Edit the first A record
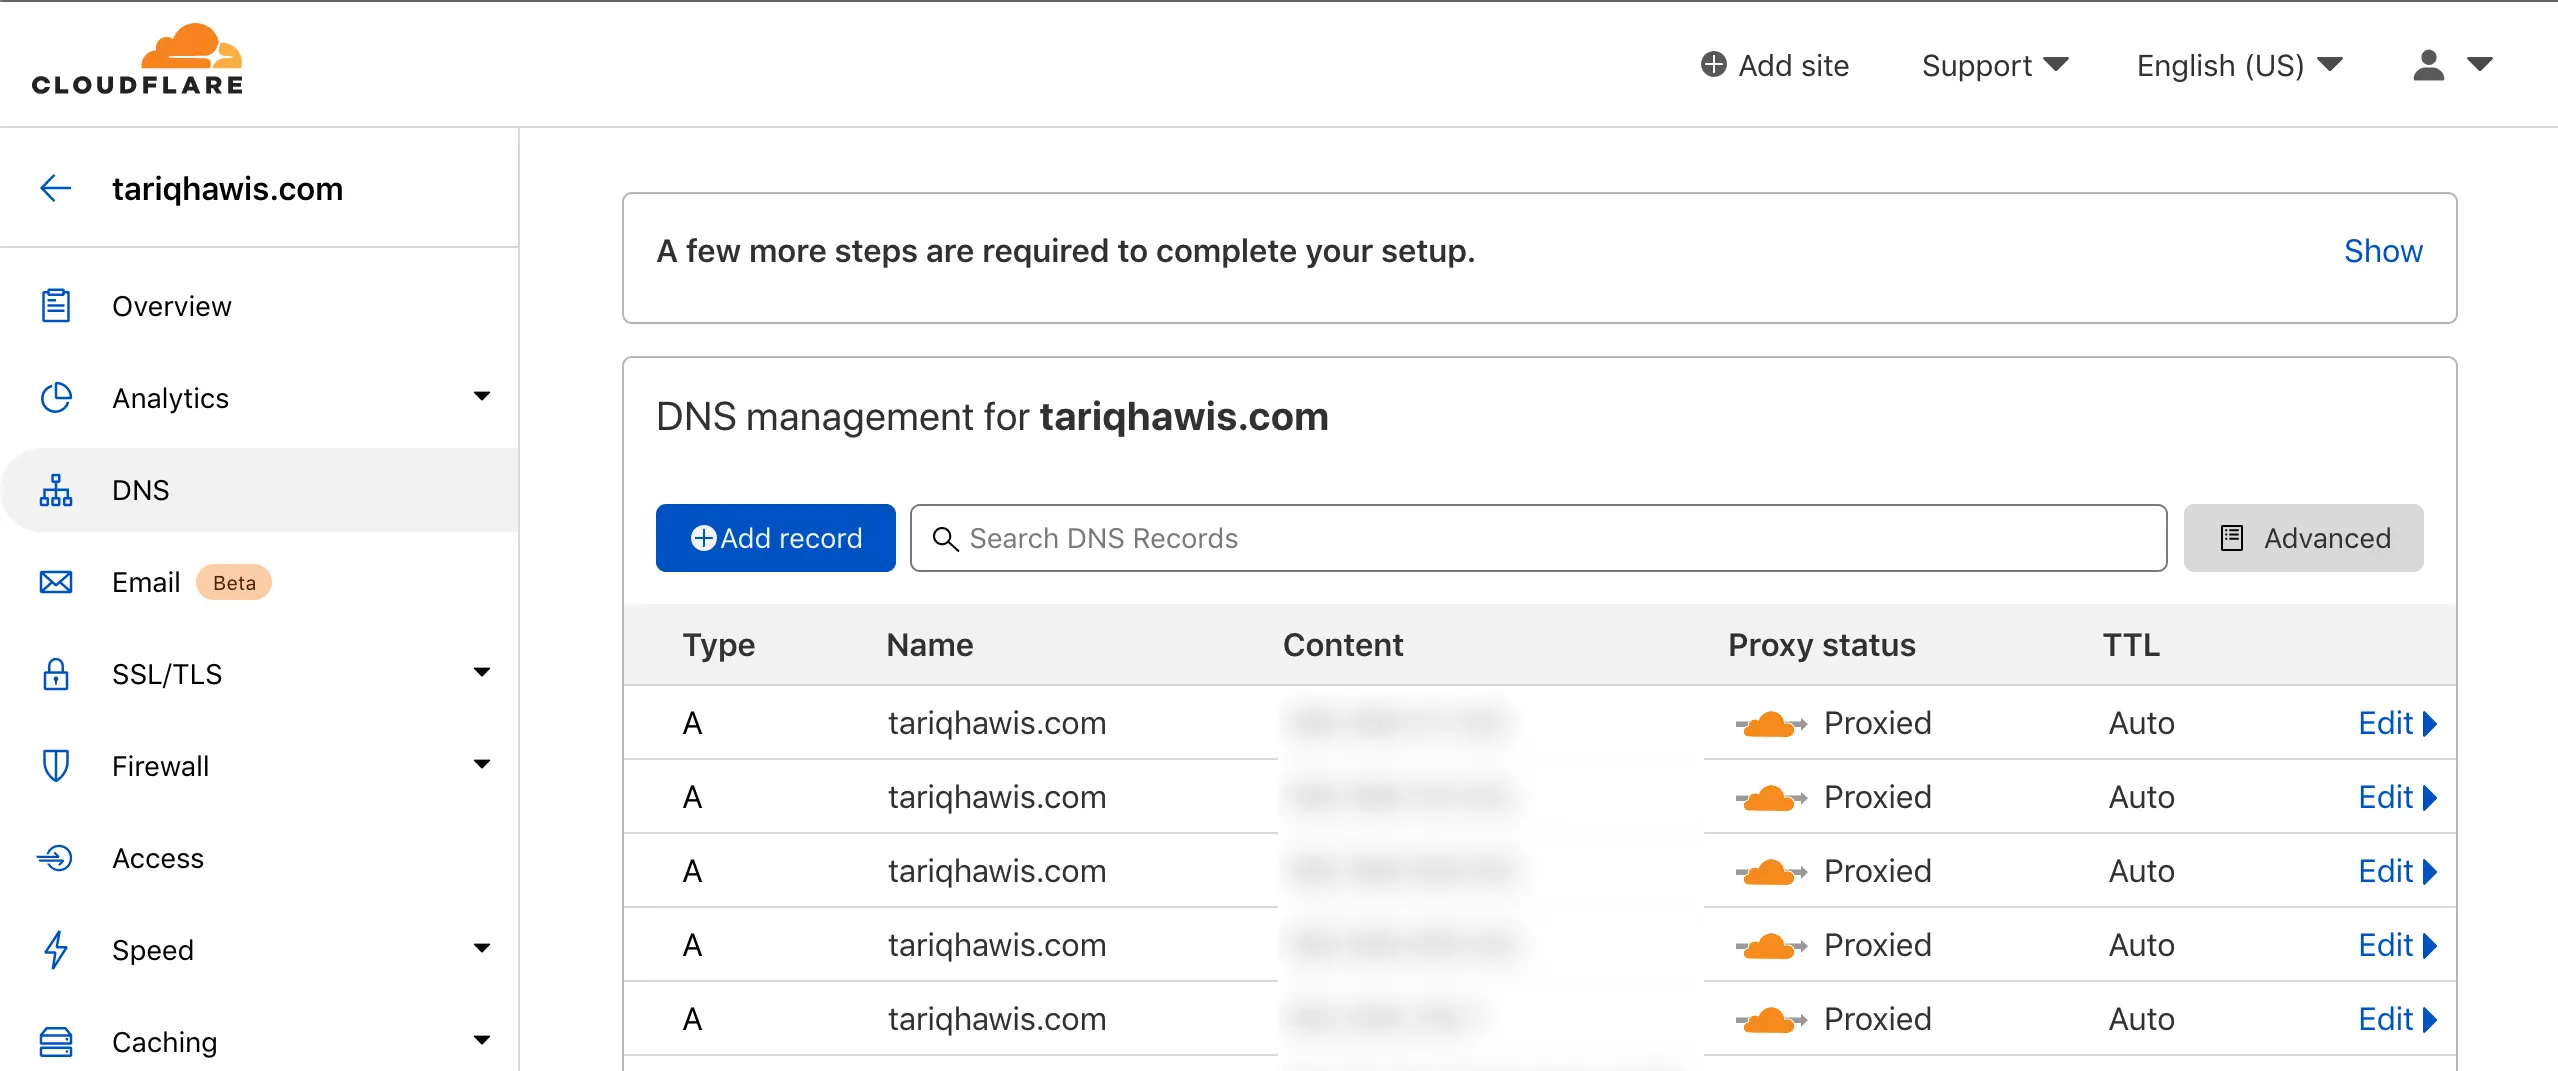Image resolution: width=2558 pixels, height=1071 pixels. (x=2398, y=723)
